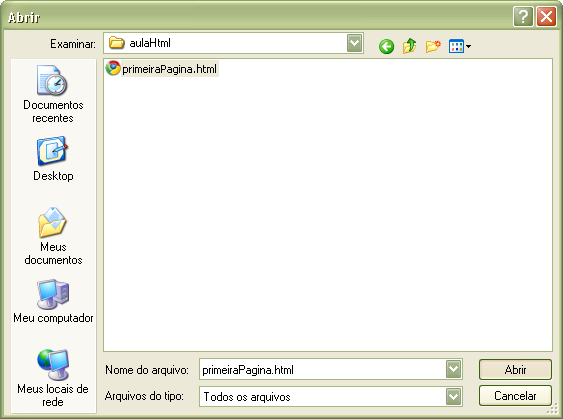Click the Abrir button
The width and height of the screenshot is (563, 419).
click(x=515, y=369)
